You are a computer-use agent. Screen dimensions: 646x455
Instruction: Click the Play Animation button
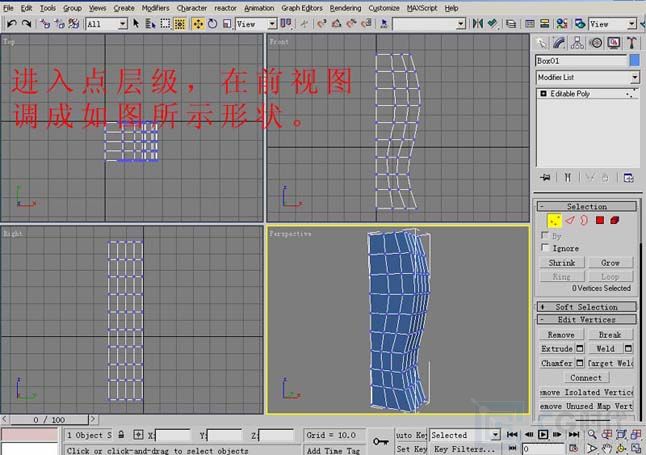543,434
